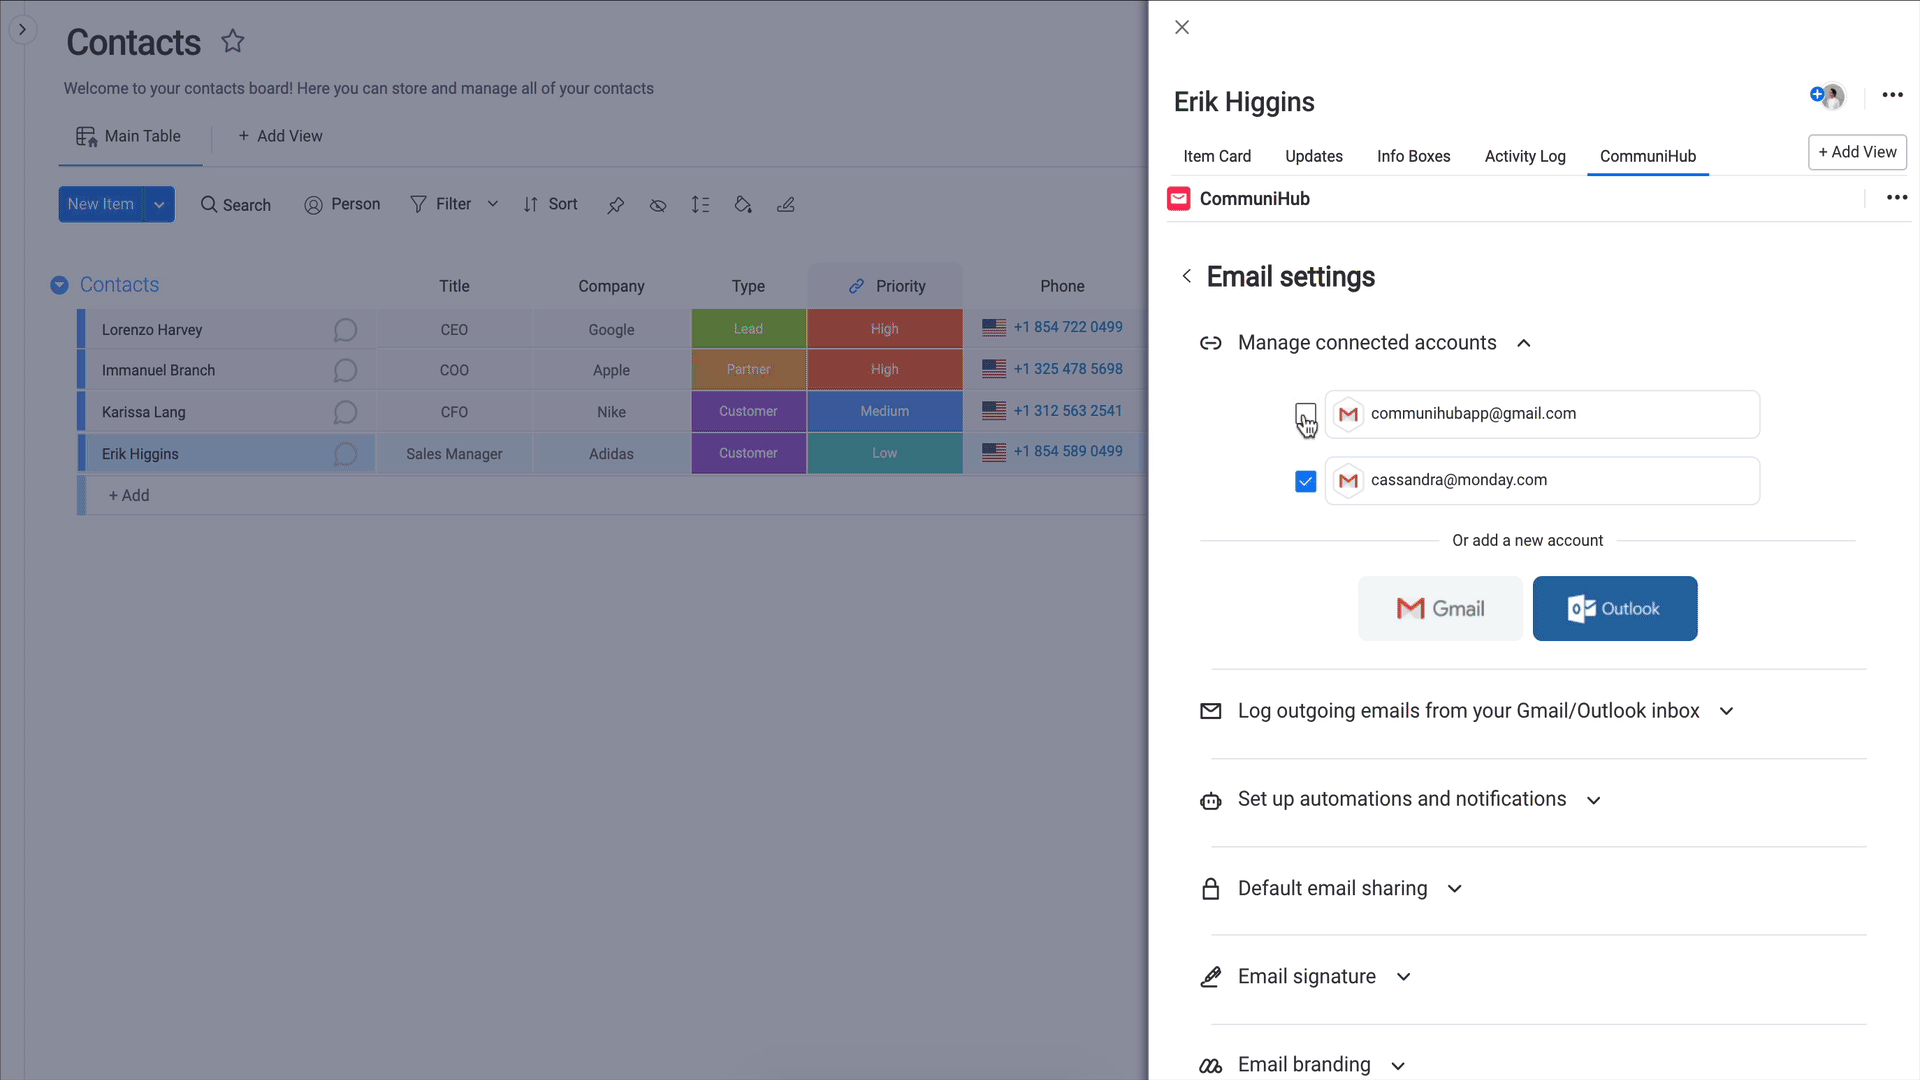Viewport: 1920px width, 1080px height.
Task: Click the communihubapp@gmail.com account field
Action: pyautogui.click(x=1542, y=414)
